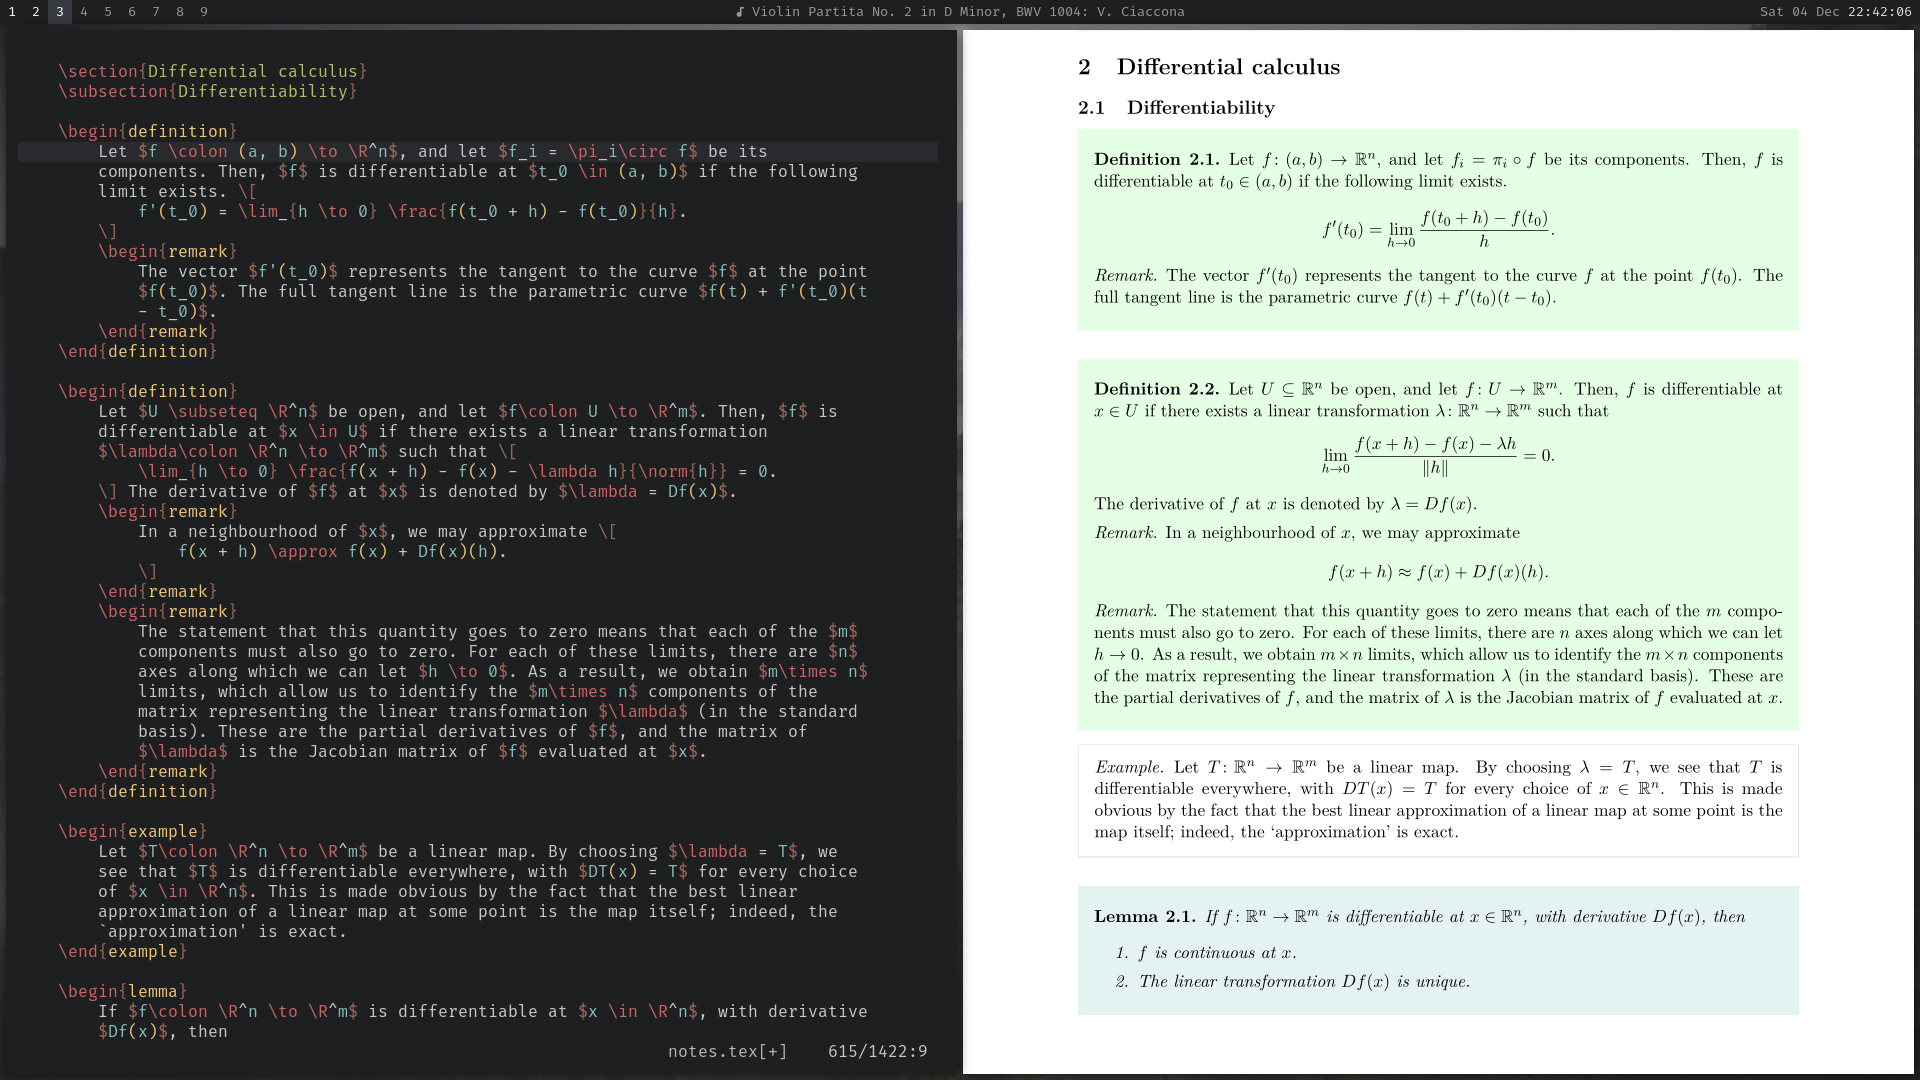
Task: Jump to workspace 9 tag
Action: pyautogui.click(x=204, y=12)
